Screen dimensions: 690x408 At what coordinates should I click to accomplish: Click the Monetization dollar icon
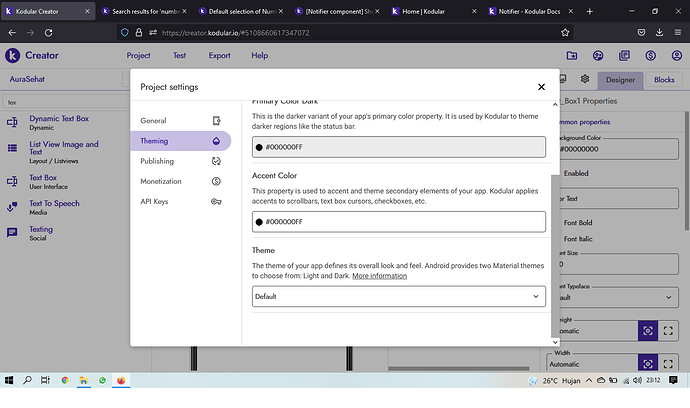216,181
